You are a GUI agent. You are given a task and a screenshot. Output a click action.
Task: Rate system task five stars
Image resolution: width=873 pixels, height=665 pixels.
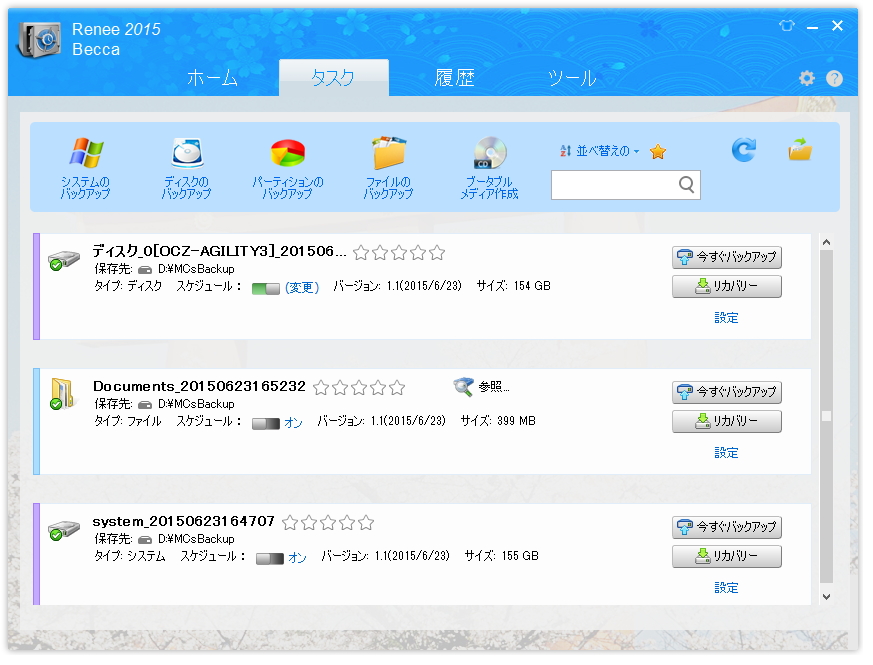[x=366, y=522]
